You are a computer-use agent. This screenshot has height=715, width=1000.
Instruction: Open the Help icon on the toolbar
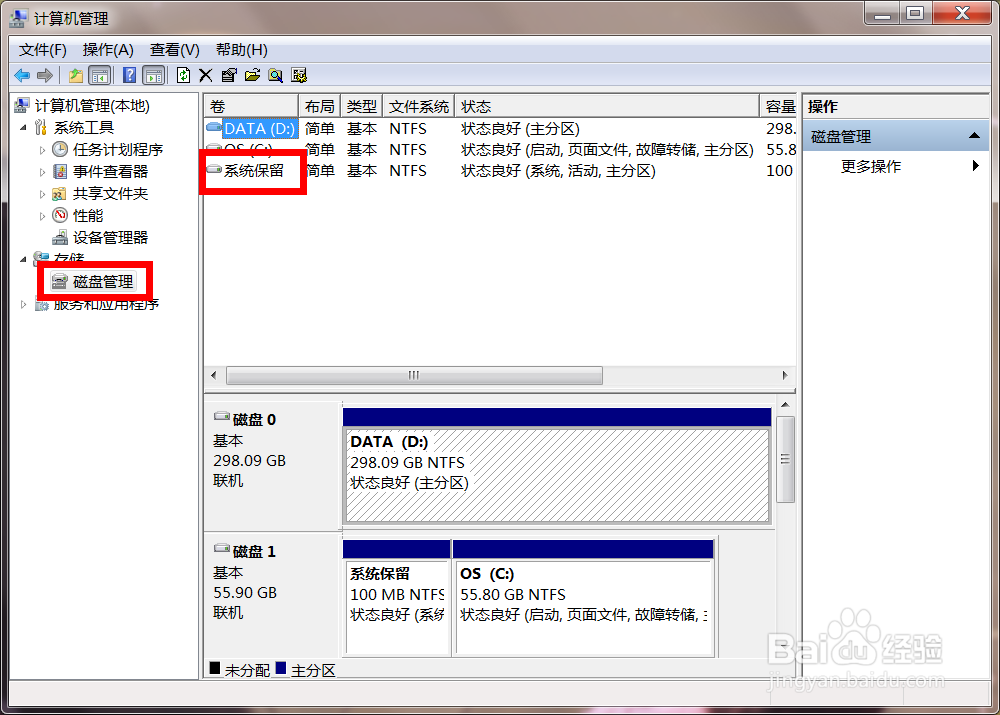128,75
